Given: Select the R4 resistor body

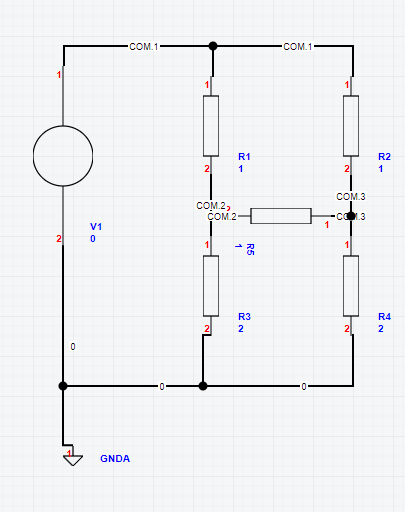Looking at the screenshot, I should click(x=351, y=286).
